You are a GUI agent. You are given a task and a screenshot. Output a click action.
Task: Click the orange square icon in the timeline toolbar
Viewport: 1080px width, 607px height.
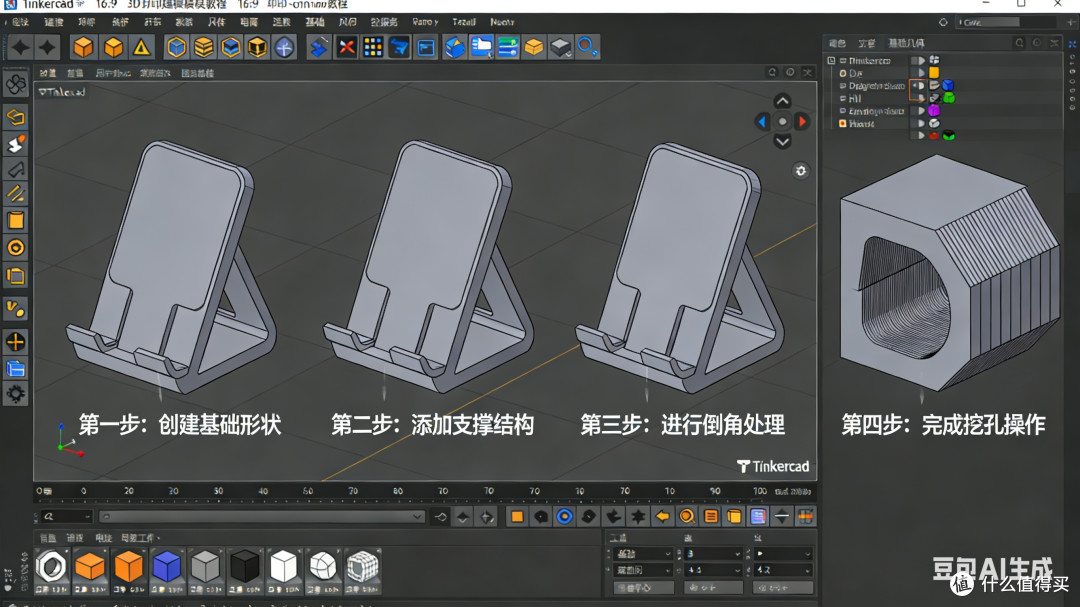point(517,516)
